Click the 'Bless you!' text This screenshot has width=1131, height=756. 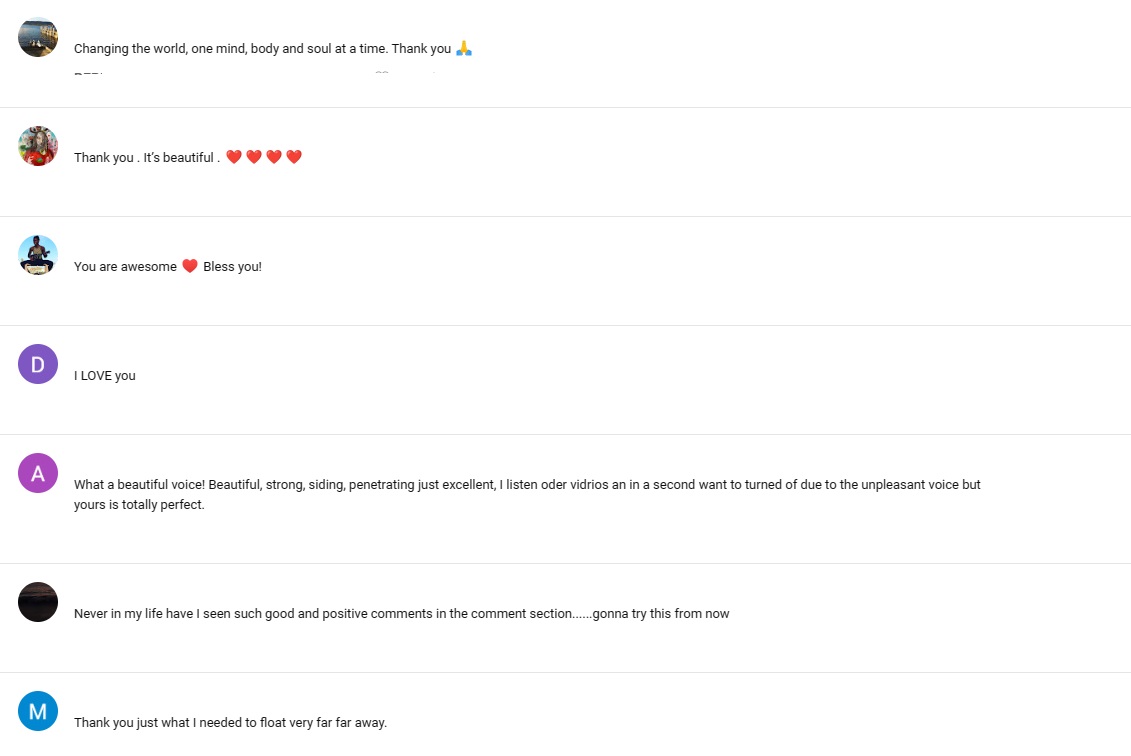click(232, 266)
